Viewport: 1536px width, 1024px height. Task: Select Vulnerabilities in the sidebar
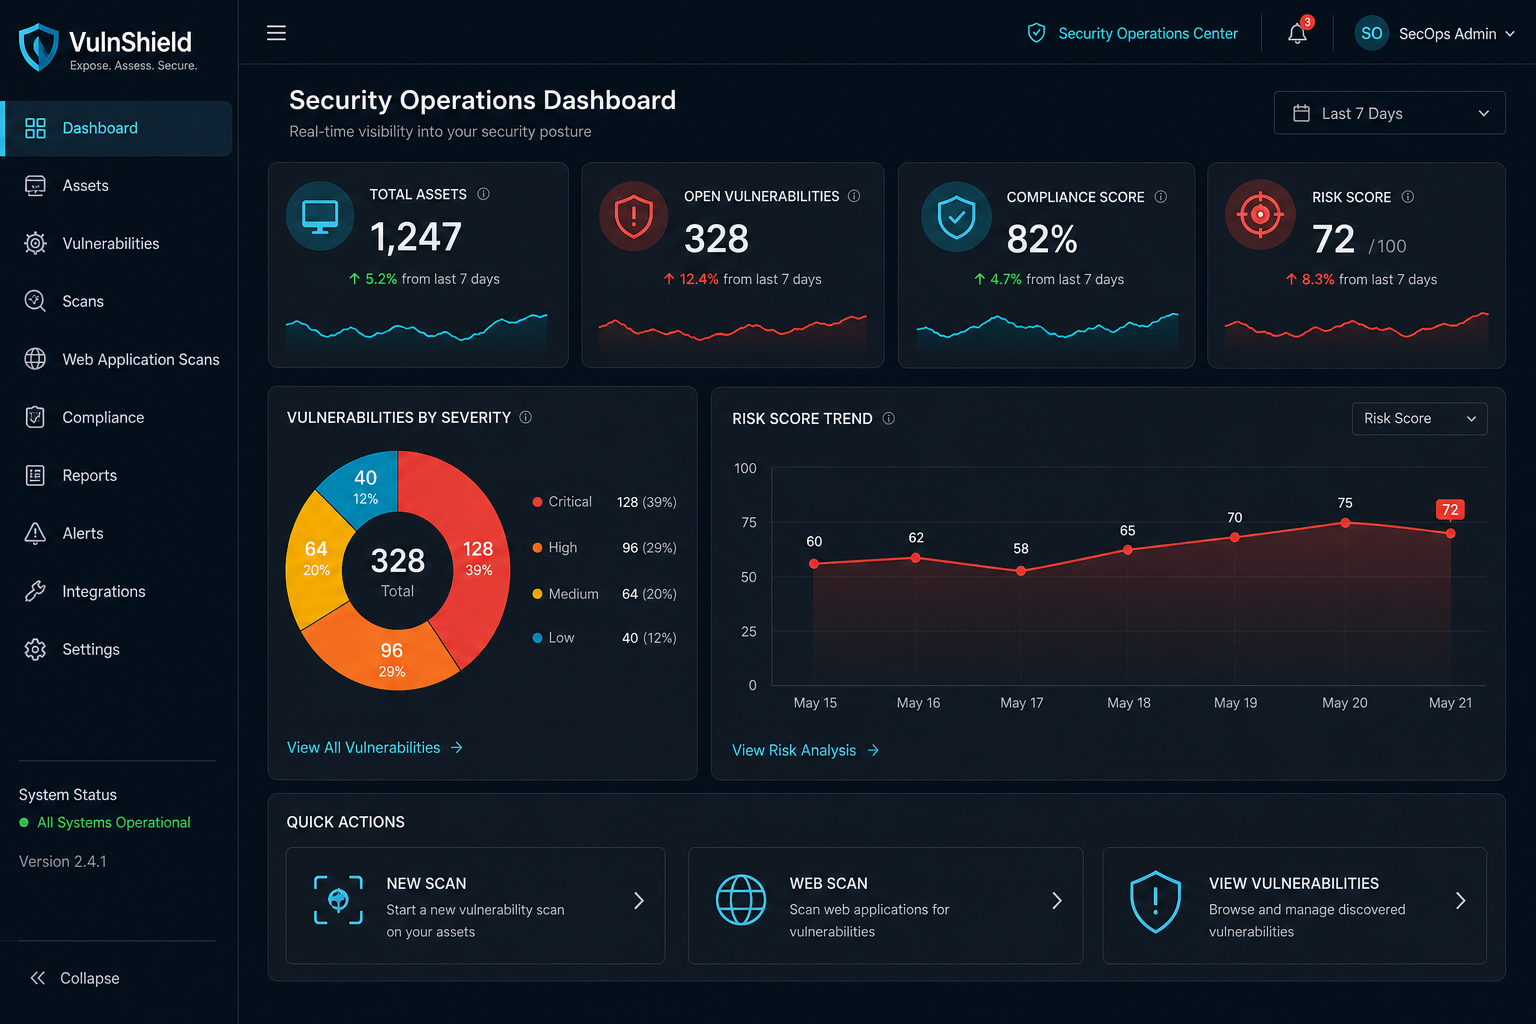tap(118, 243)
